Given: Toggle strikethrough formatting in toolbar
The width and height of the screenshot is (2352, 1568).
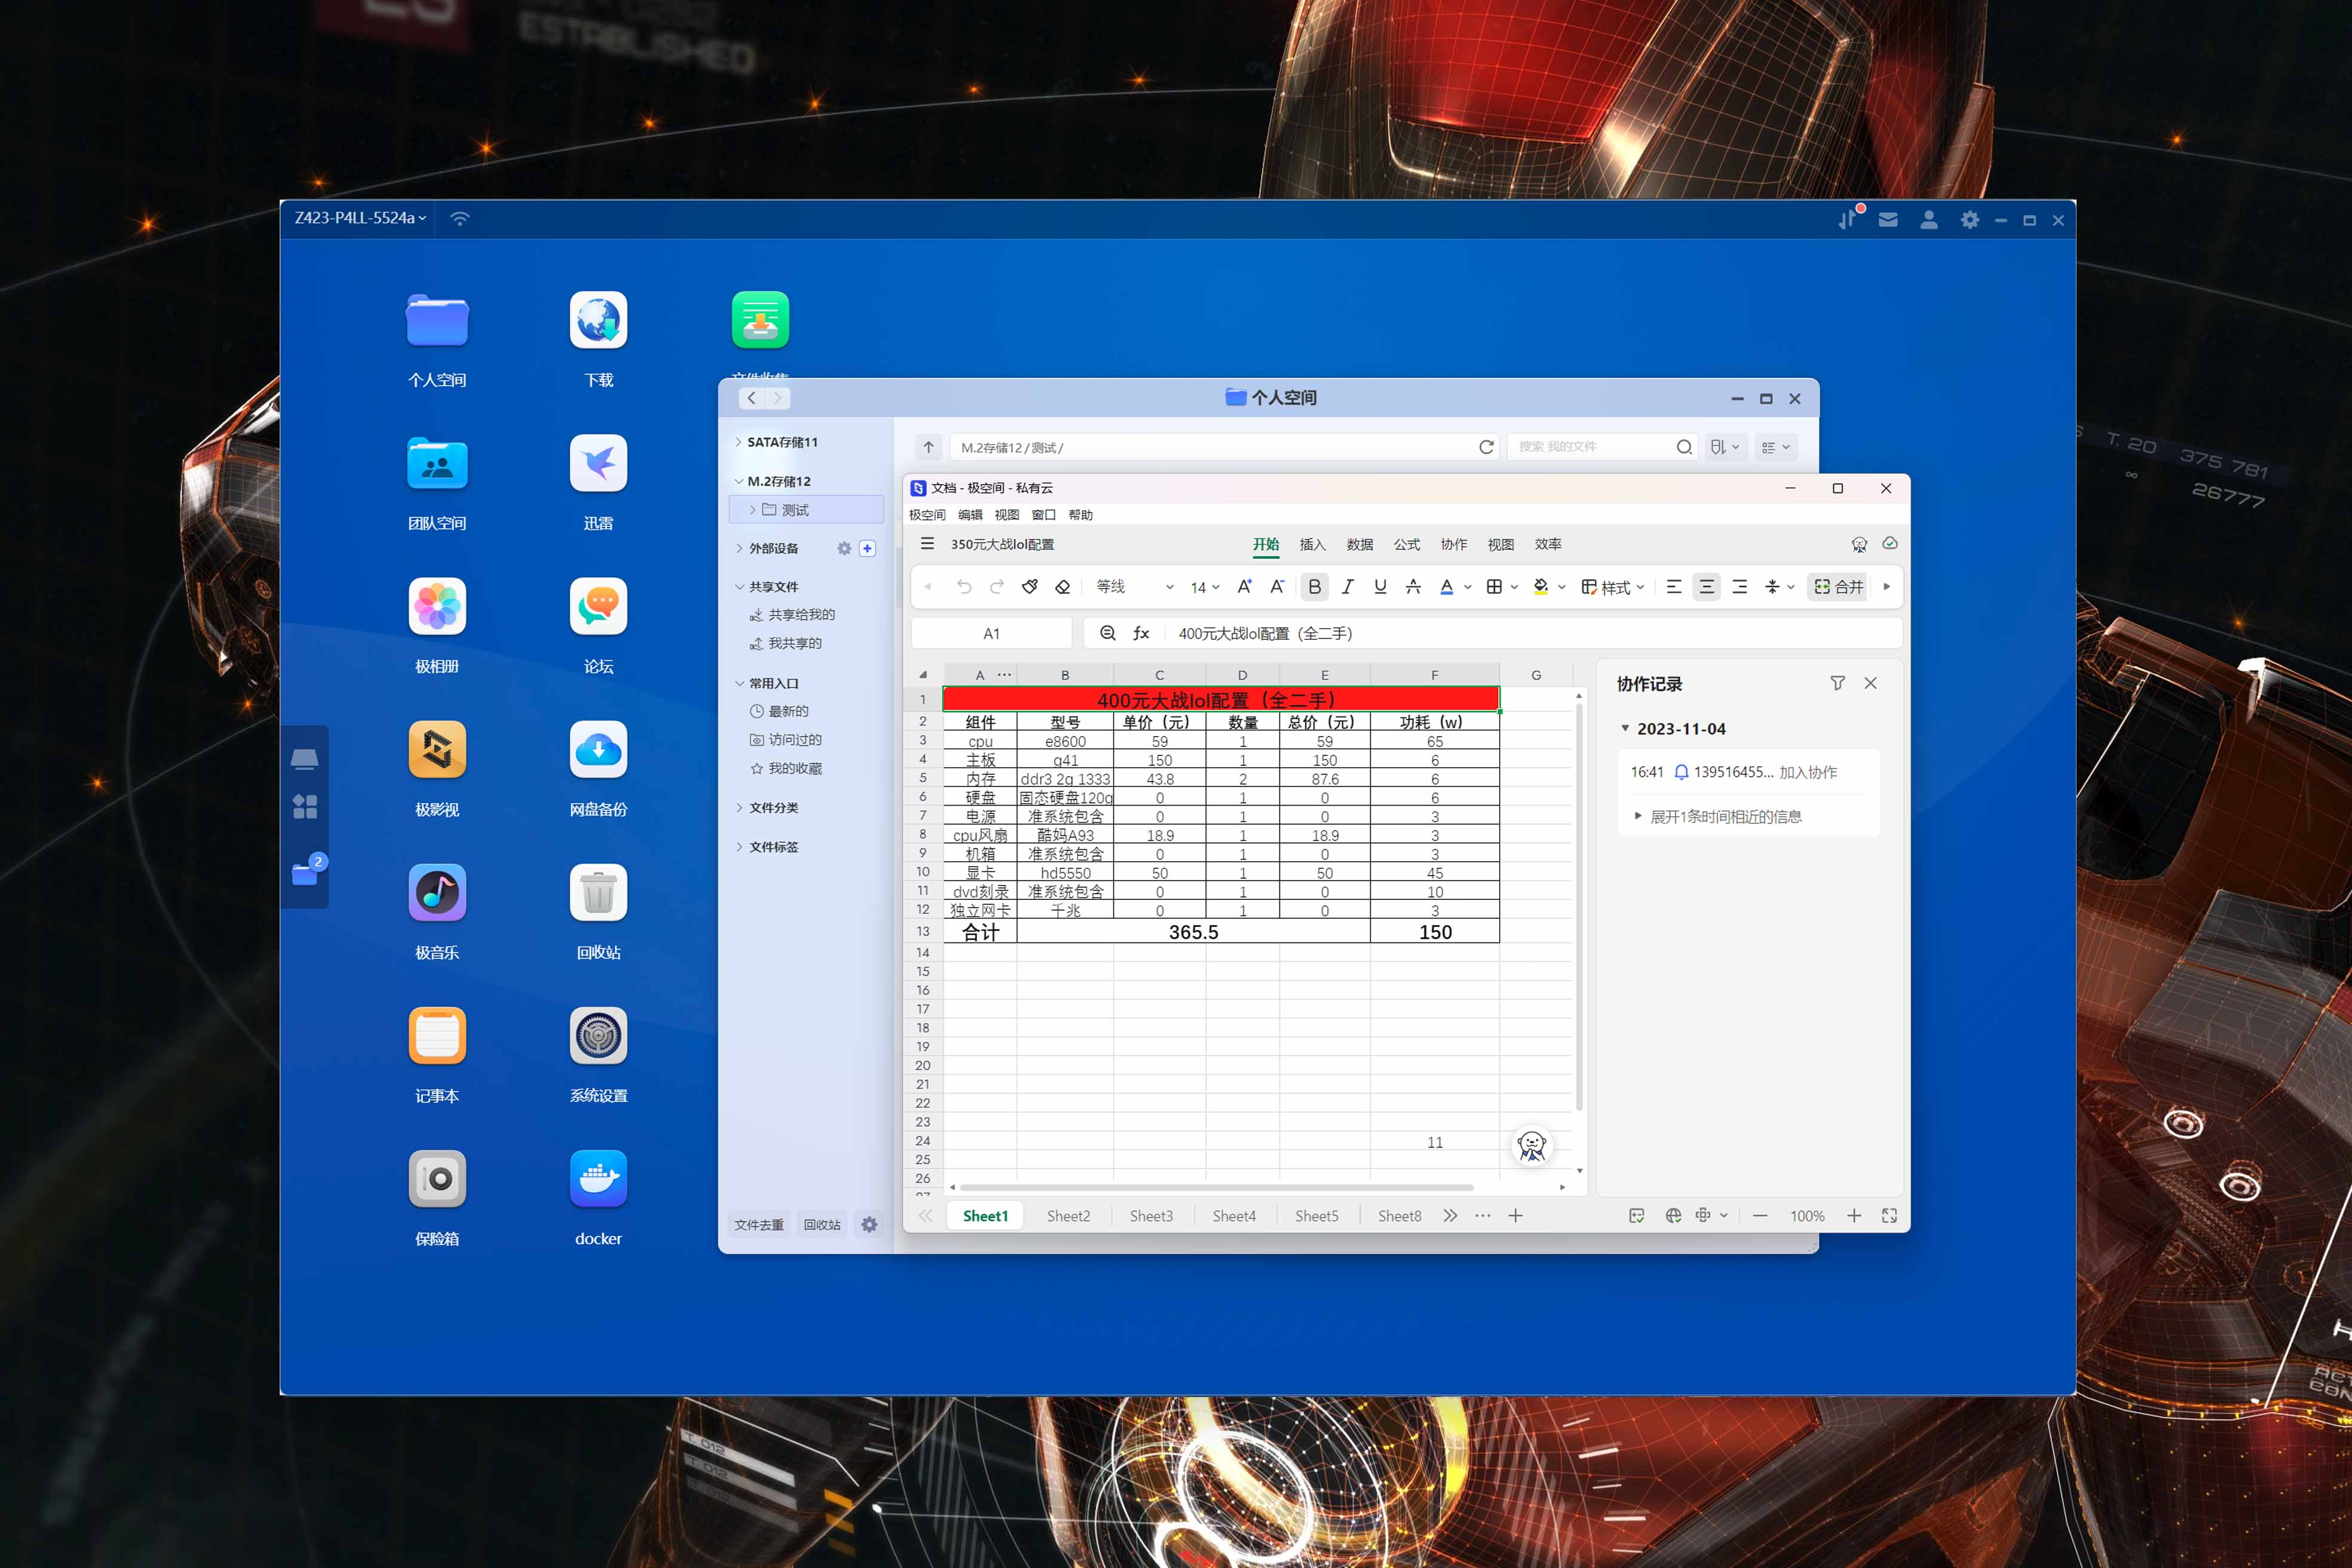Looking at the screenshot, I should [x=1413, y=587].
